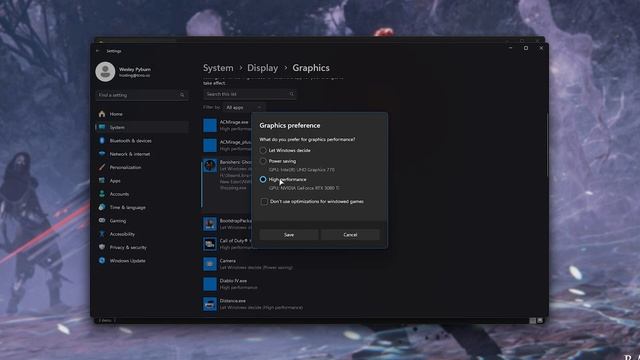Open Bluetooth & devices settings
640x360 pixels.
point(142,140)
